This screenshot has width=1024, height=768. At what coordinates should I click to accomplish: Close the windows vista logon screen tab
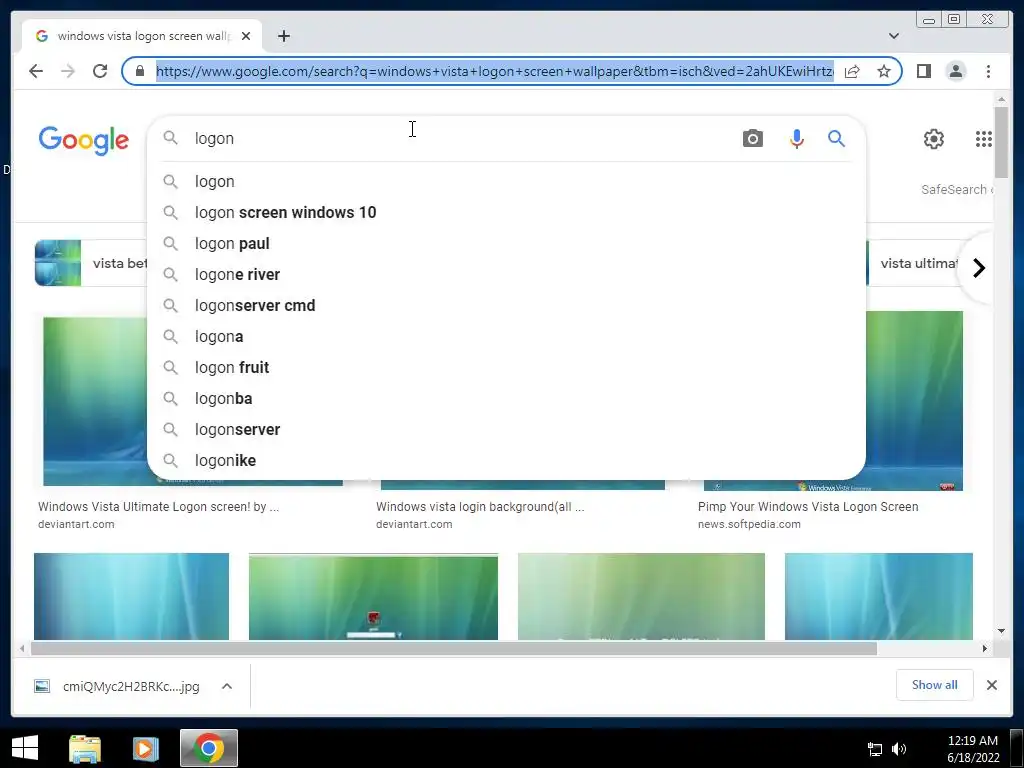[x=246, y=36]
